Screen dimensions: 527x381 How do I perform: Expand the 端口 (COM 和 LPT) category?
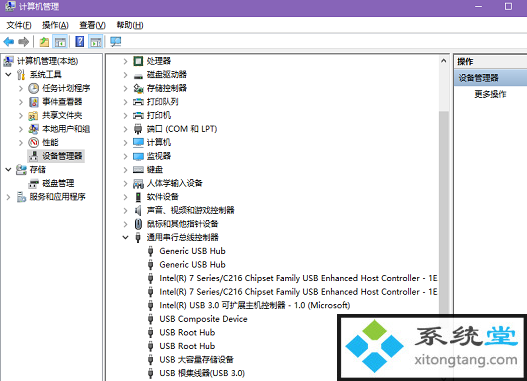point(125,129)
